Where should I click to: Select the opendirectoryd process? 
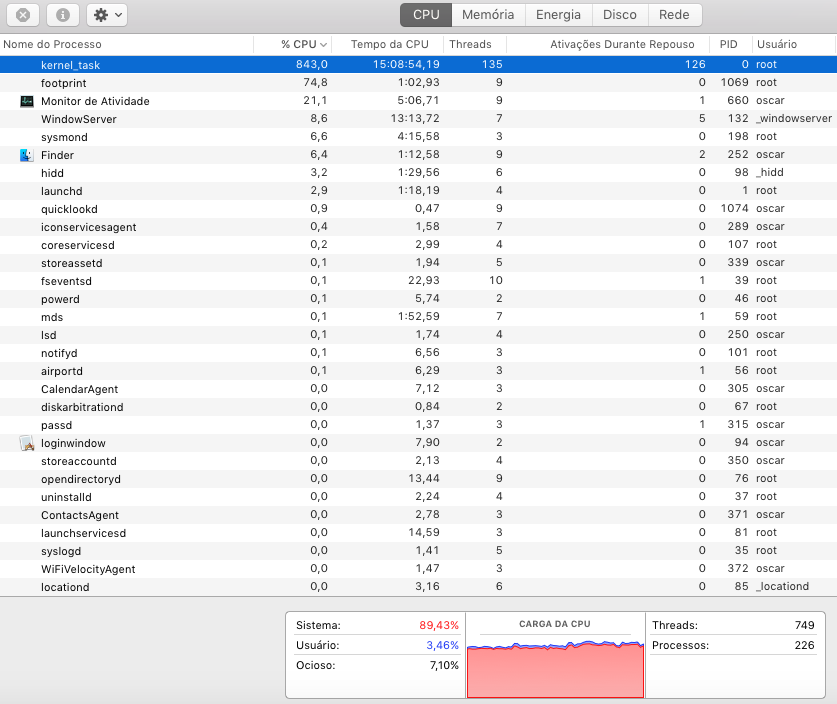pyautogui.click(x=418, y=479)
